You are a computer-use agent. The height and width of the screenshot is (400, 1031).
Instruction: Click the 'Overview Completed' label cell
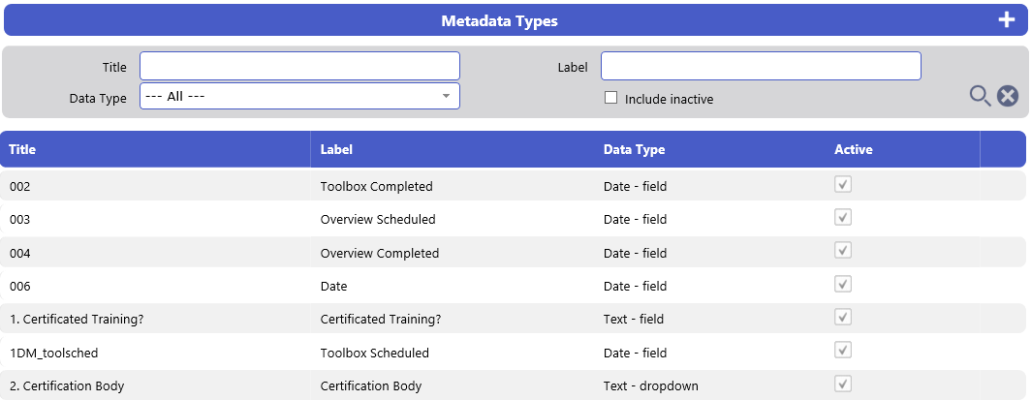pos(379,253)
